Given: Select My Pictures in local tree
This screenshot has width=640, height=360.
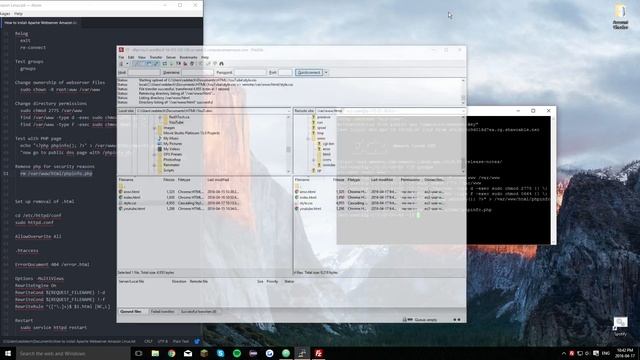Looking at the screenshot, I should coord(173,144).
